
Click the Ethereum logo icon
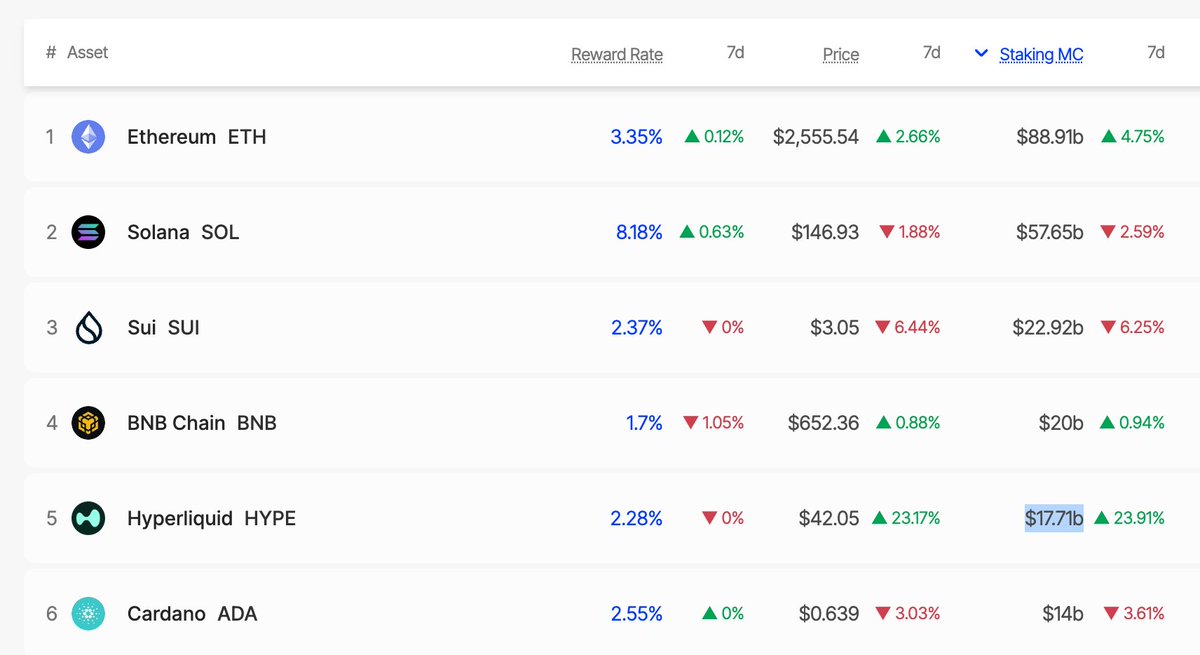(x=88, y=137)
